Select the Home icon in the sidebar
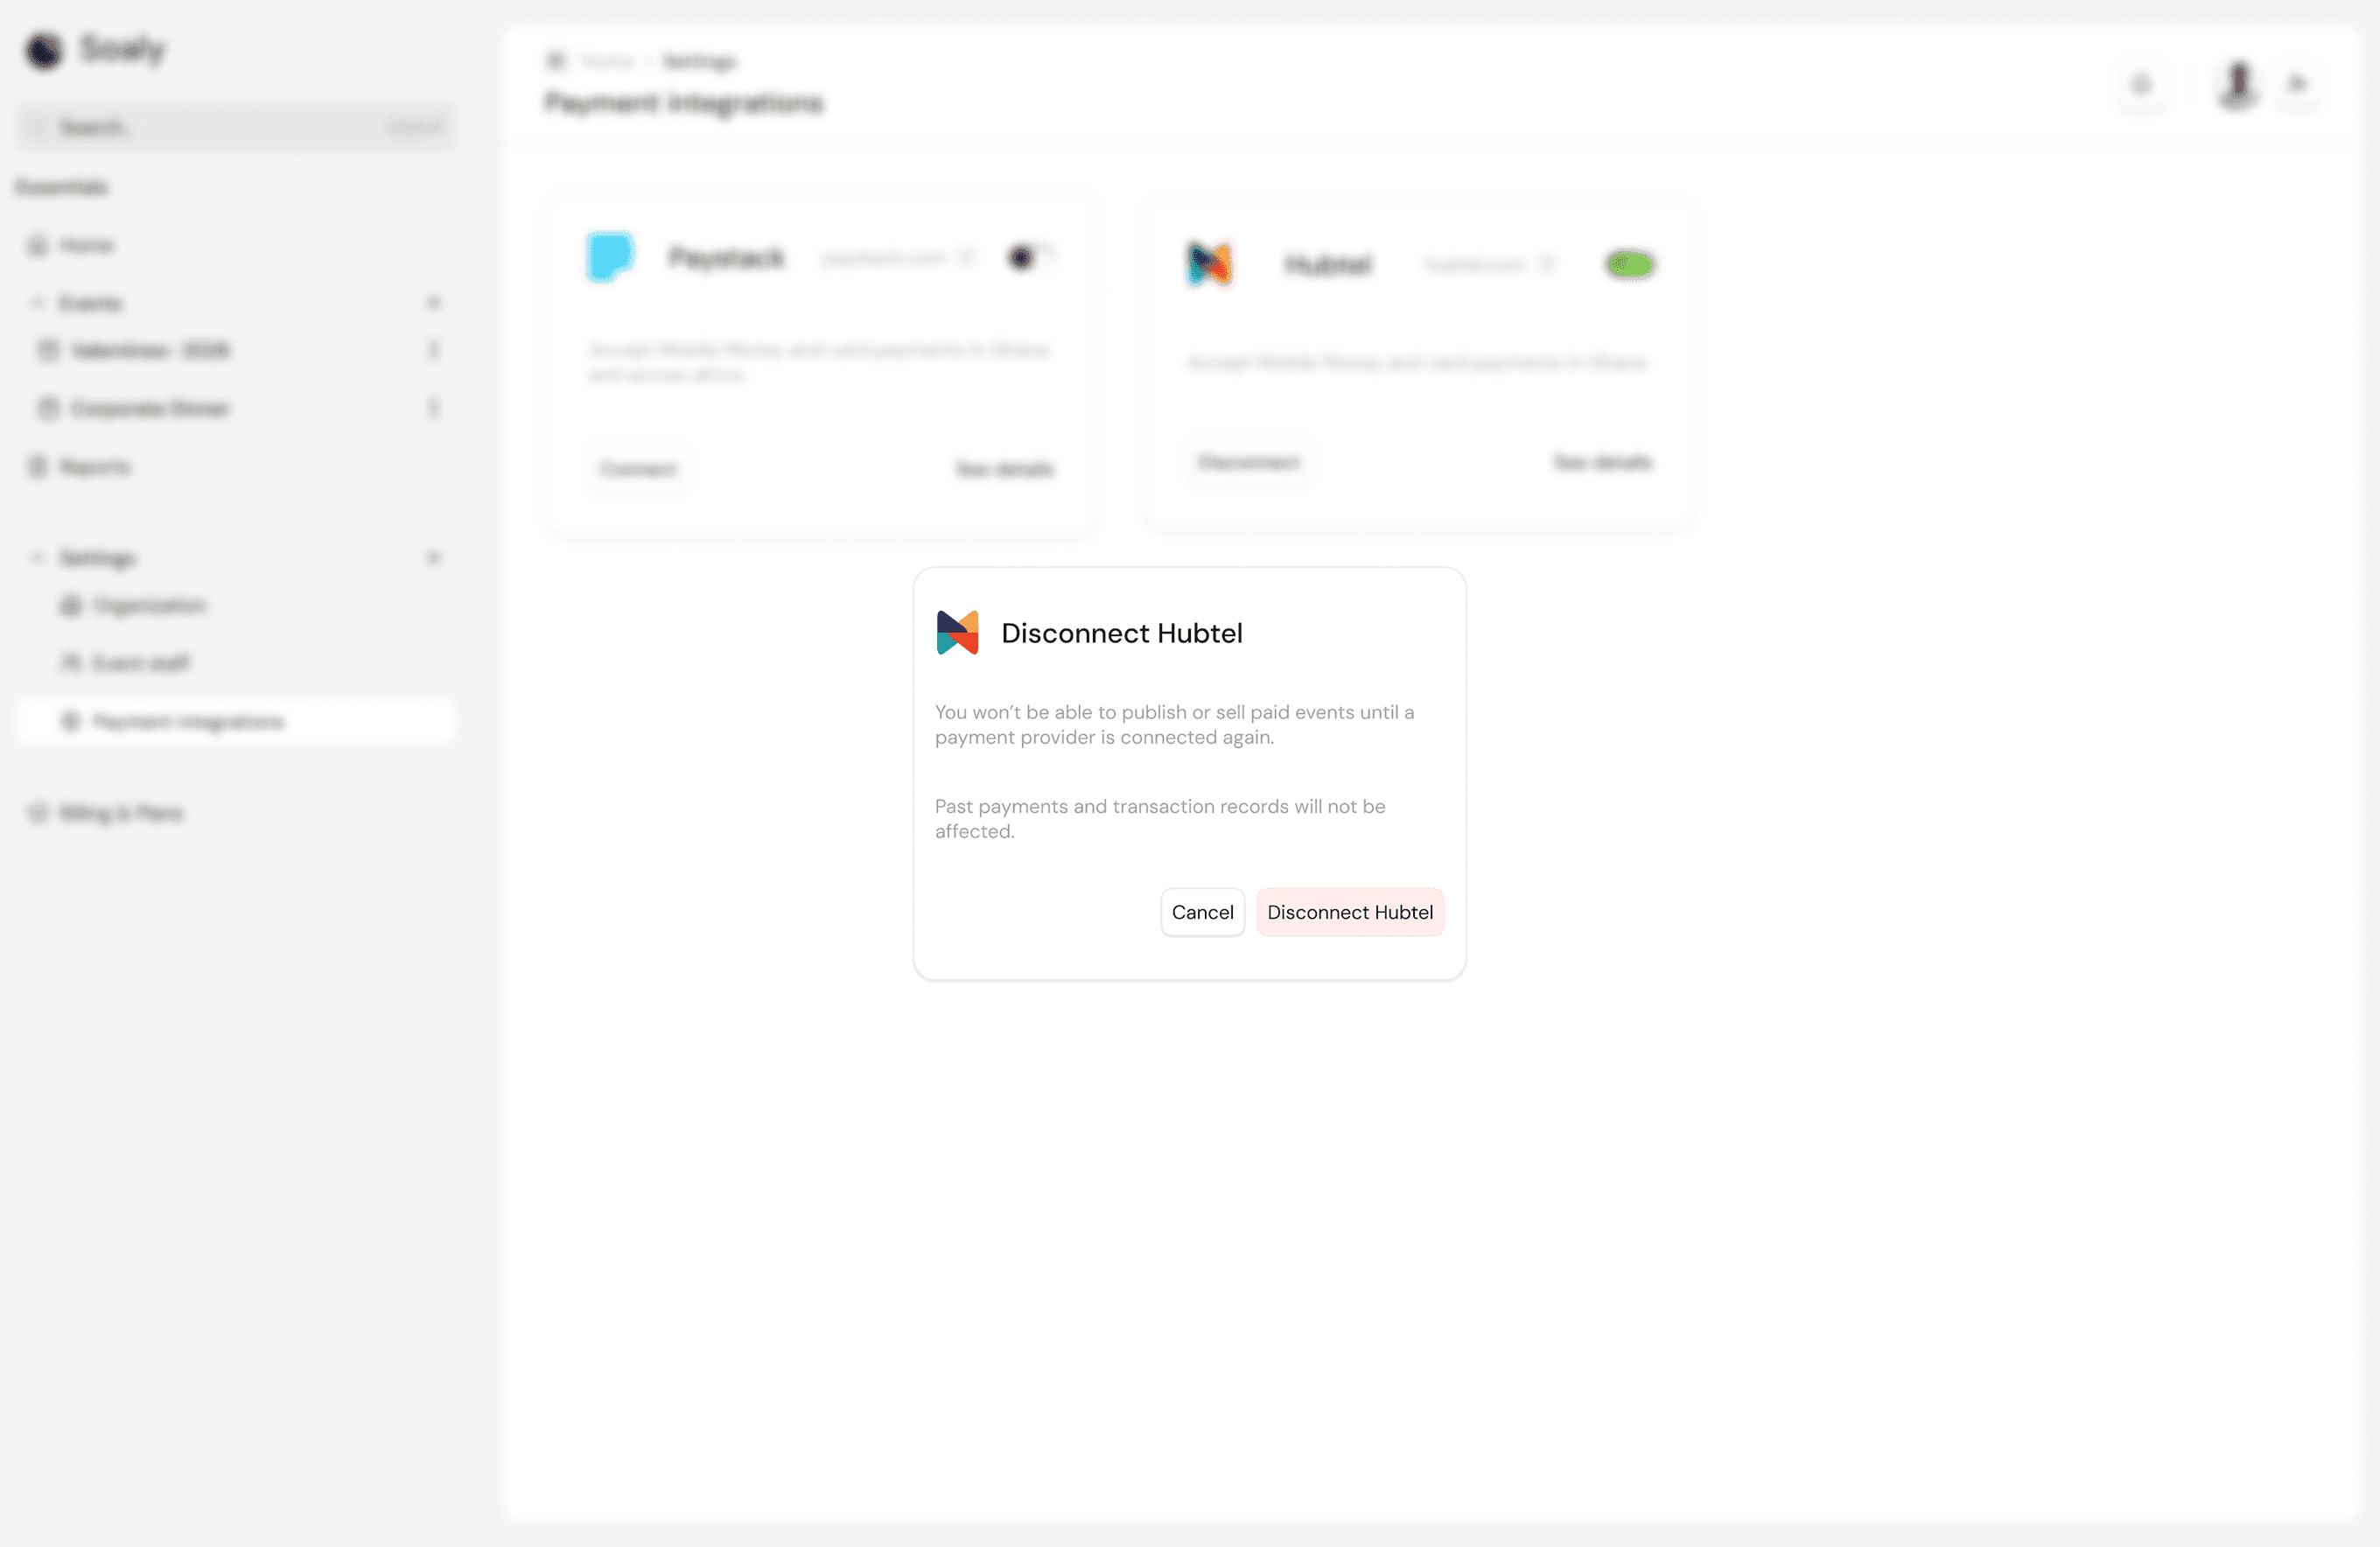The image size is (2380, 1547). [x=36, y=245]
